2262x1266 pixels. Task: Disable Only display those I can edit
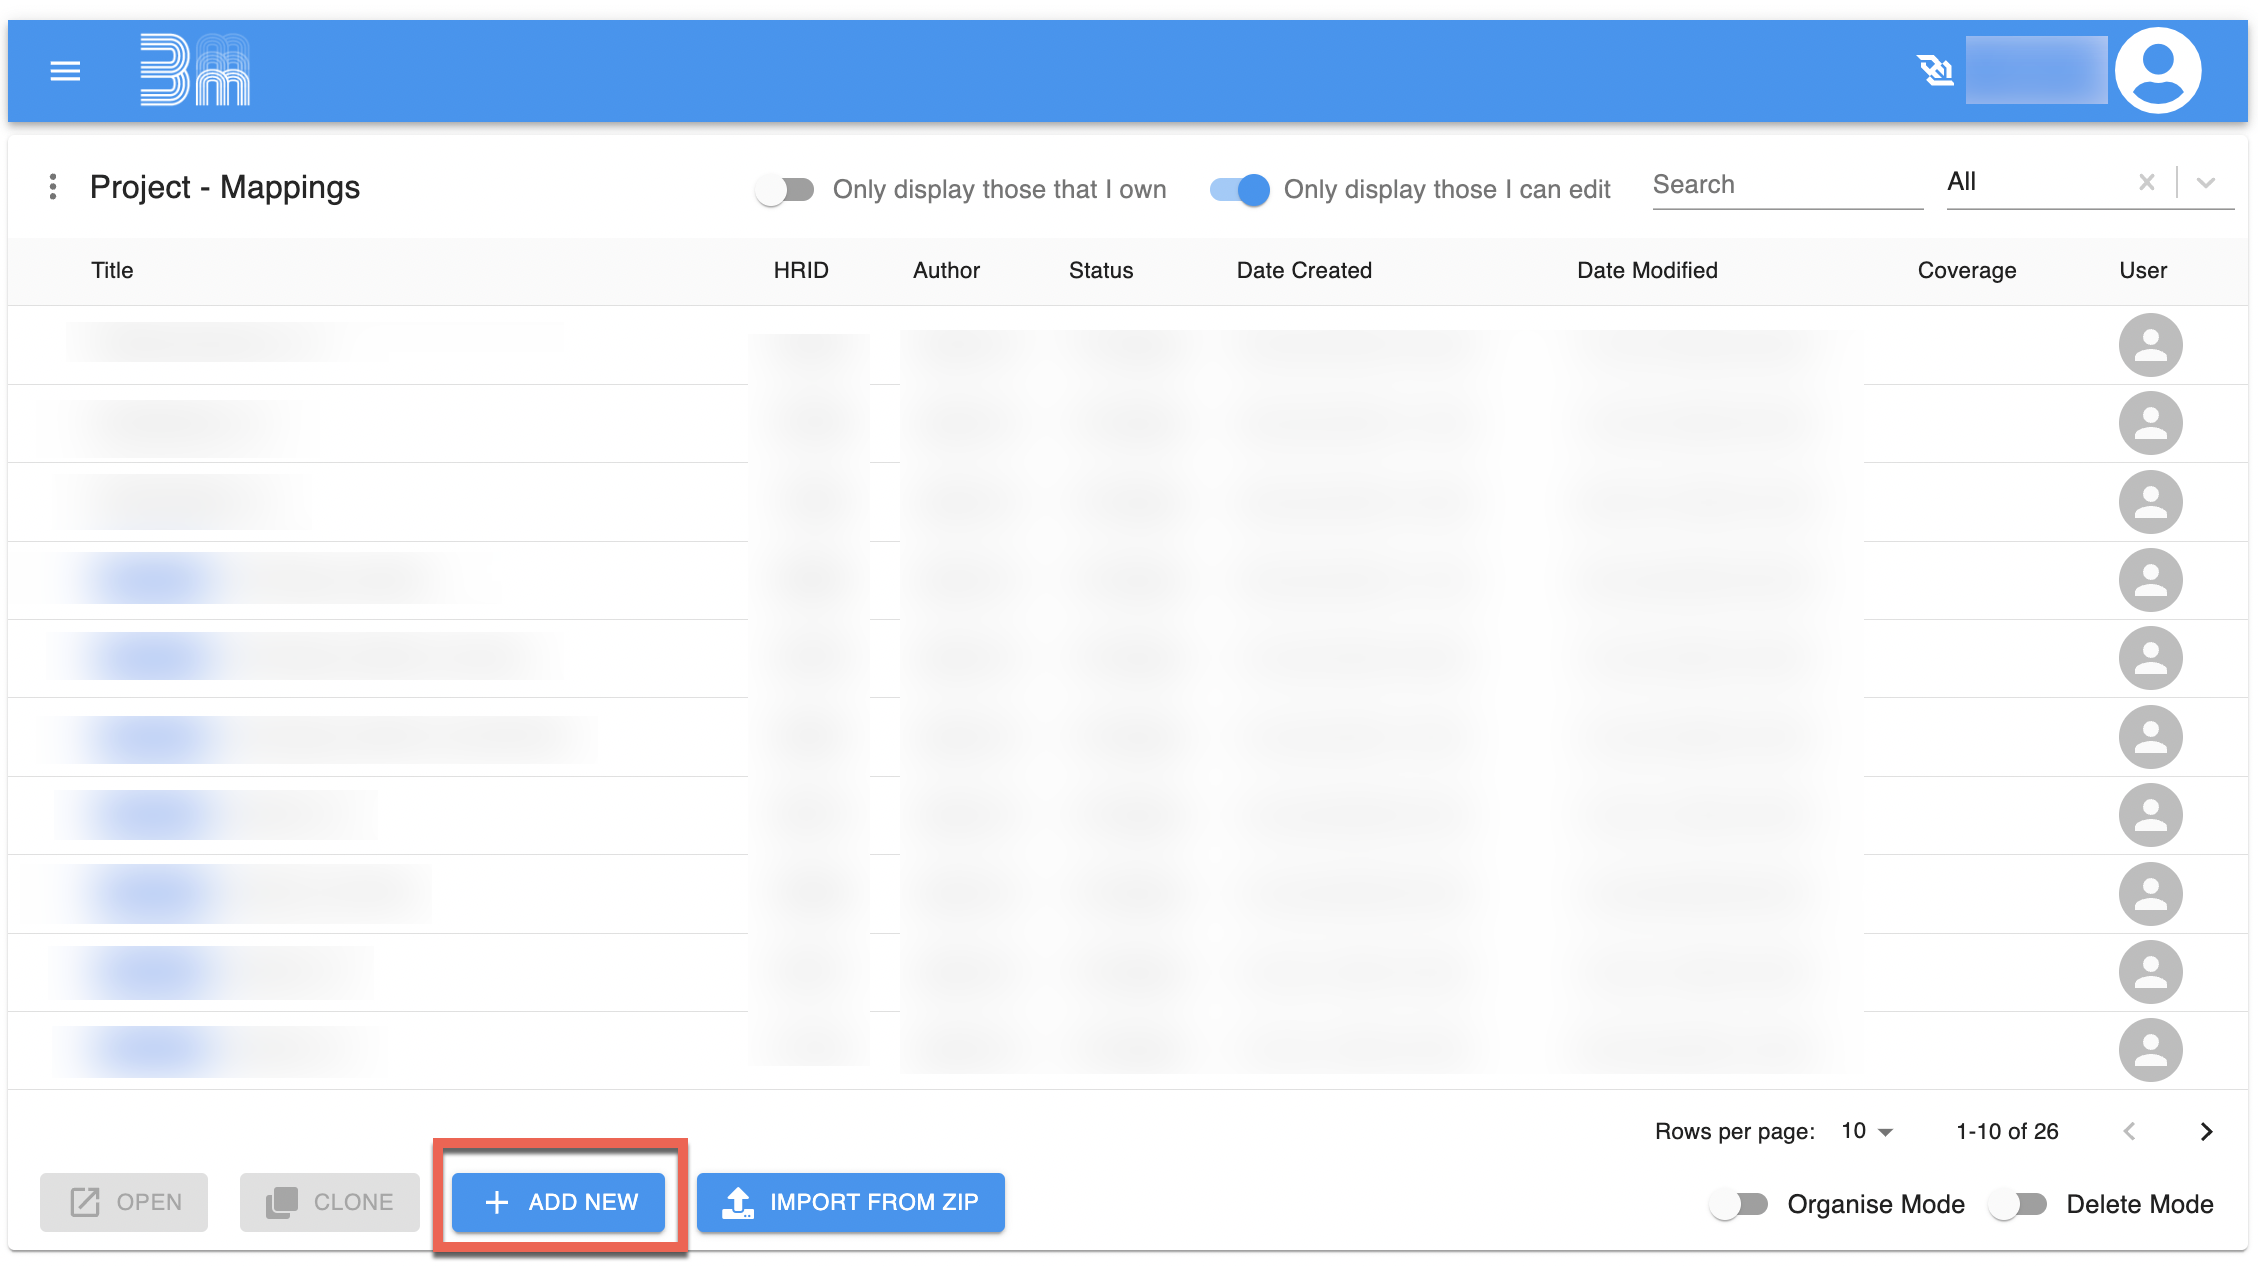coord(1239,189)
